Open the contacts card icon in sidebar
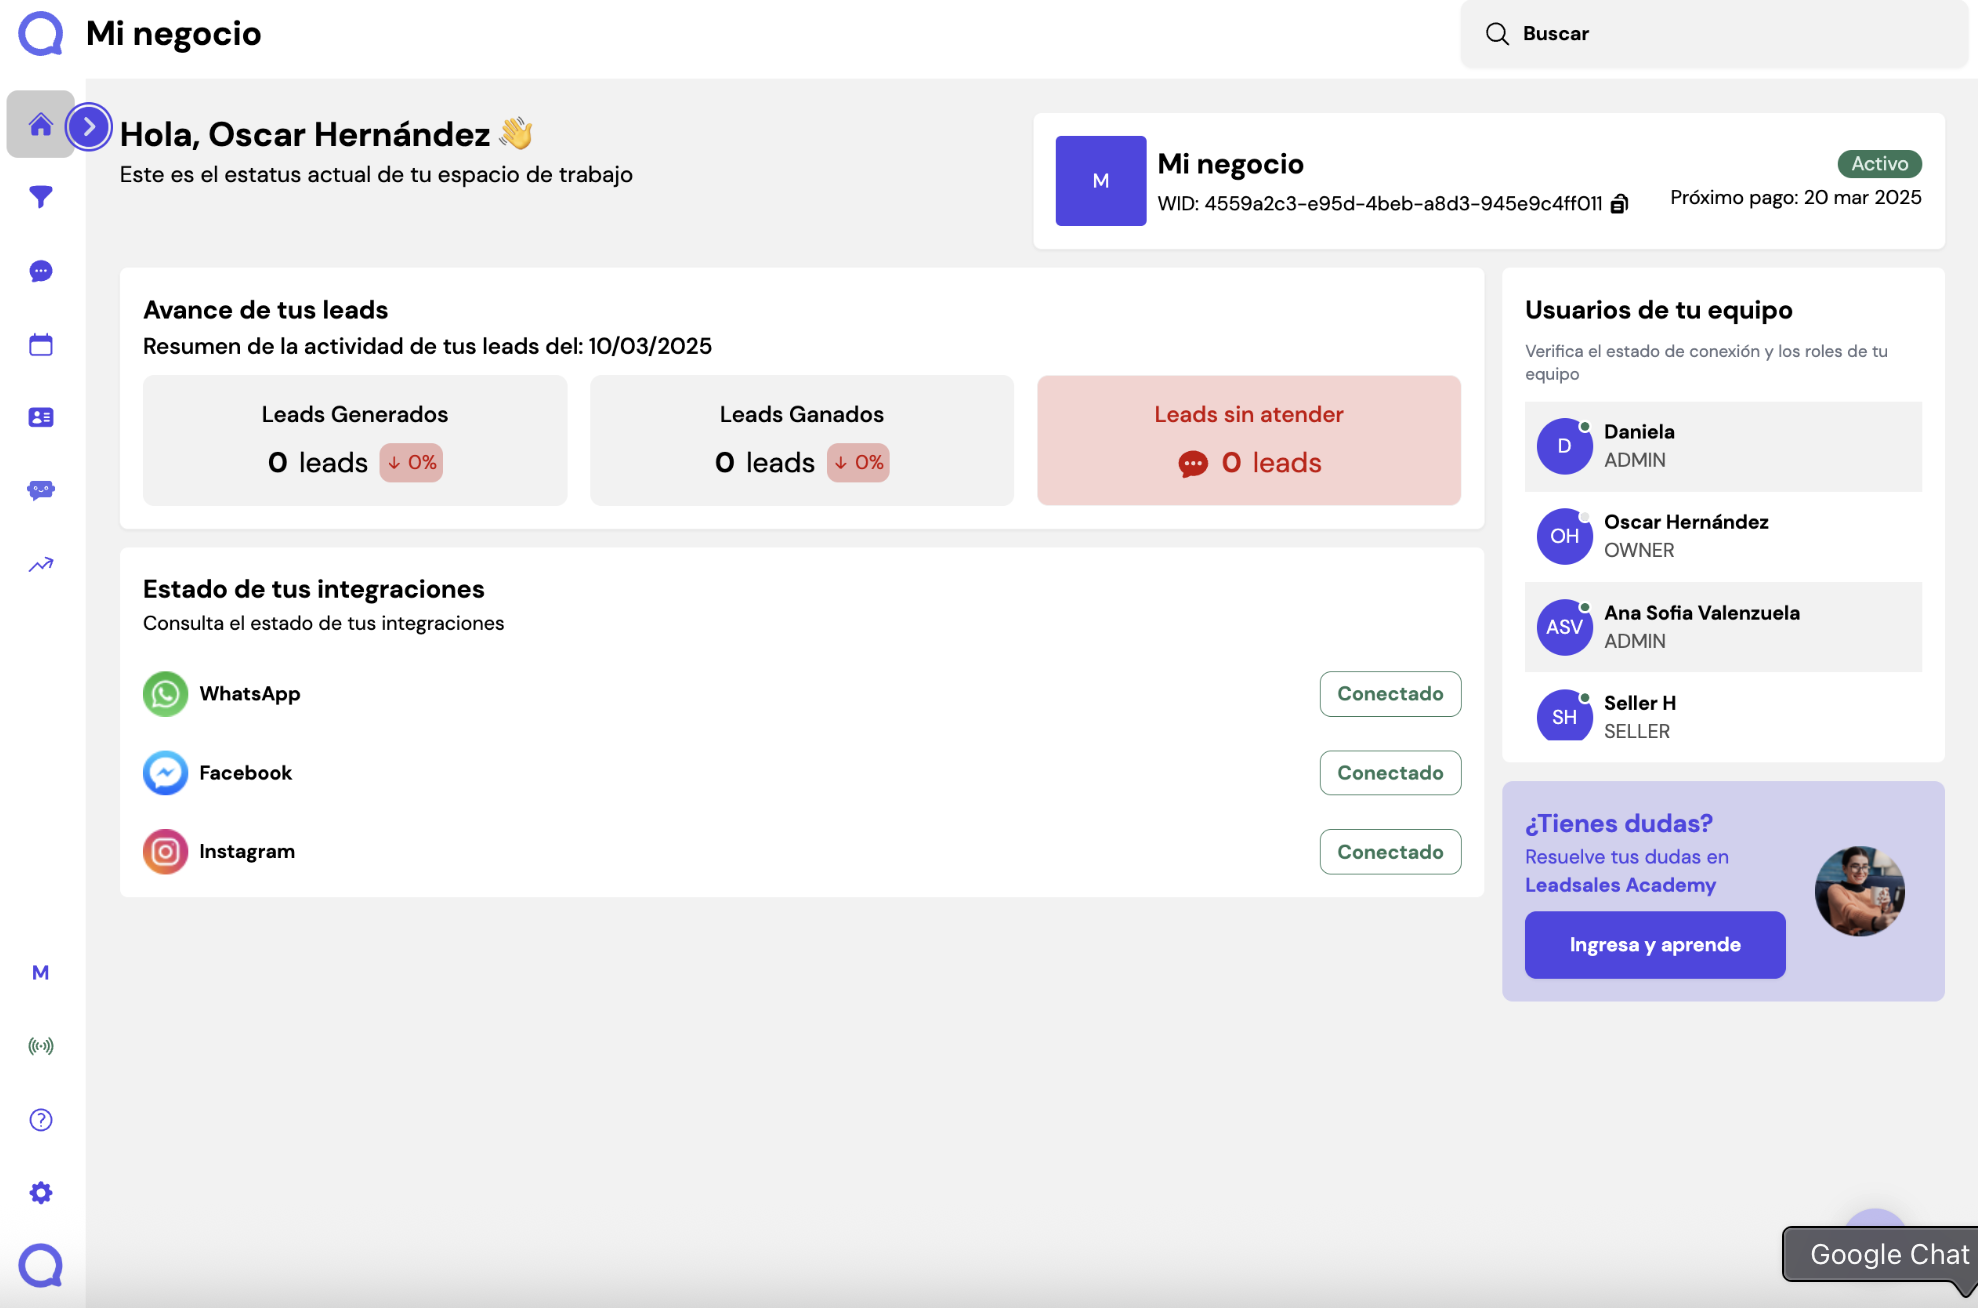 coord(40,418)
